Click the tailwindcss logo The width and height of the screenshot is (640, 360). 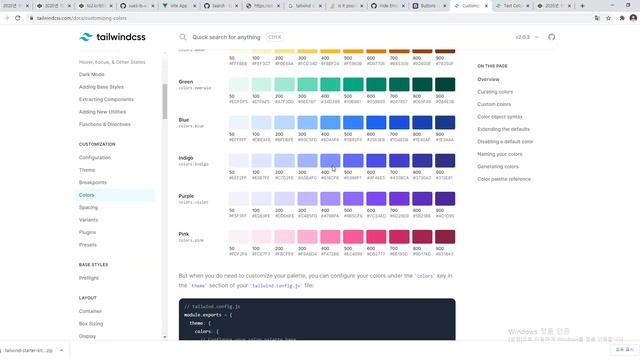112,37
